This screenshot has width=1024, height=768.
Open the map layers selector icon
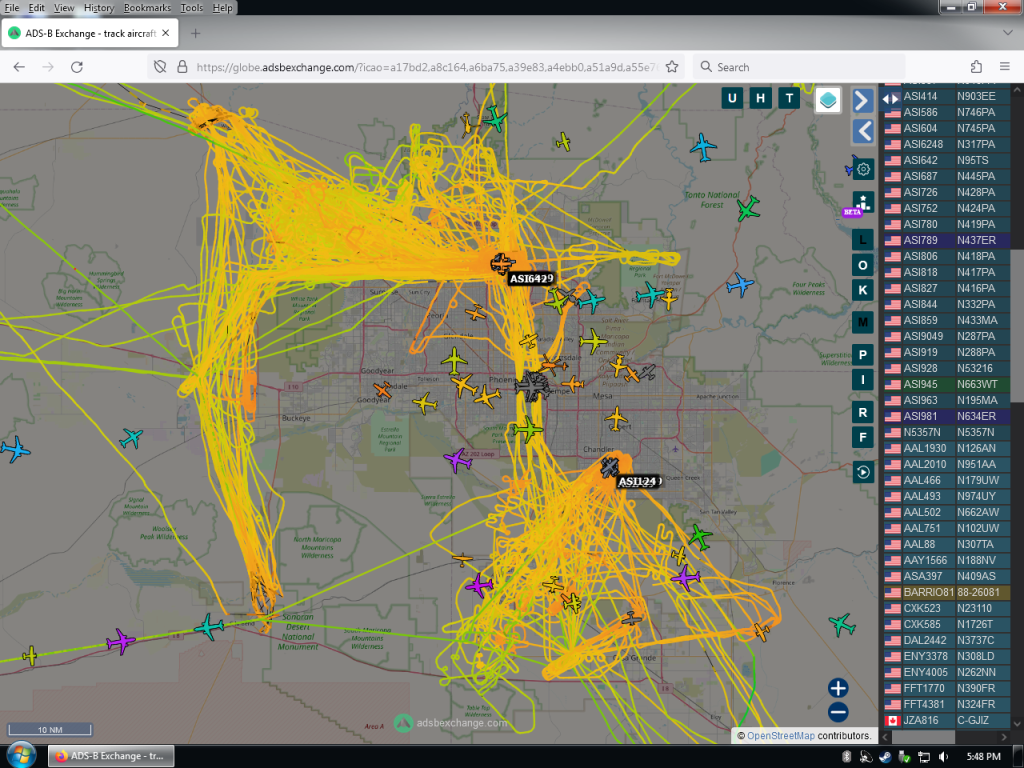[827, 100]
